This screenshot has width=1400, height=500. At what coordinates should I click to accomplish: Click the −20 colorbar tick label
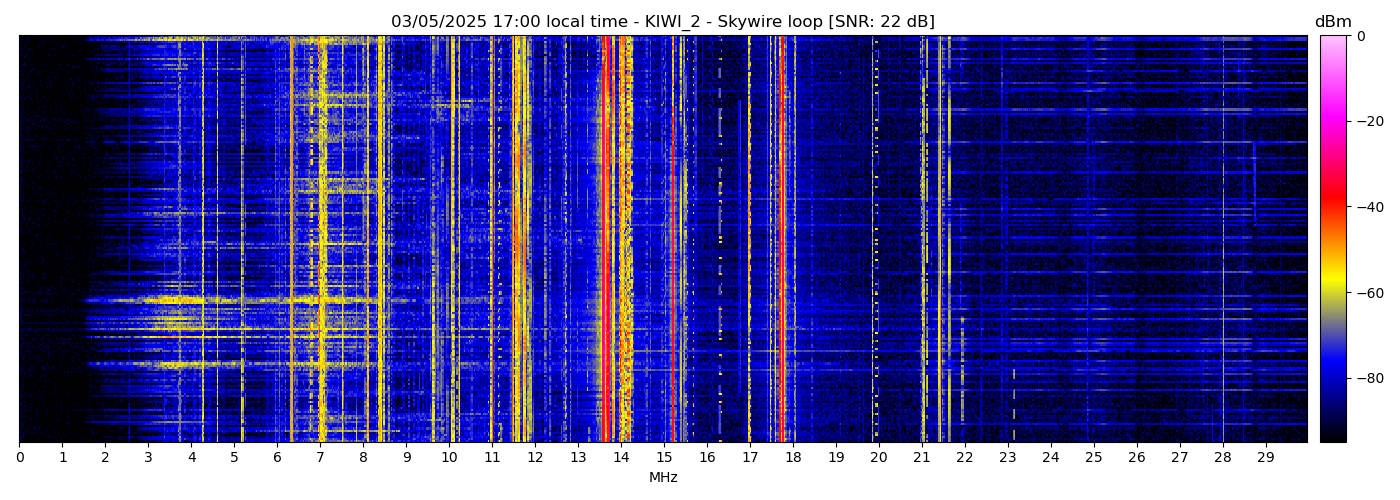[1369, 122]
